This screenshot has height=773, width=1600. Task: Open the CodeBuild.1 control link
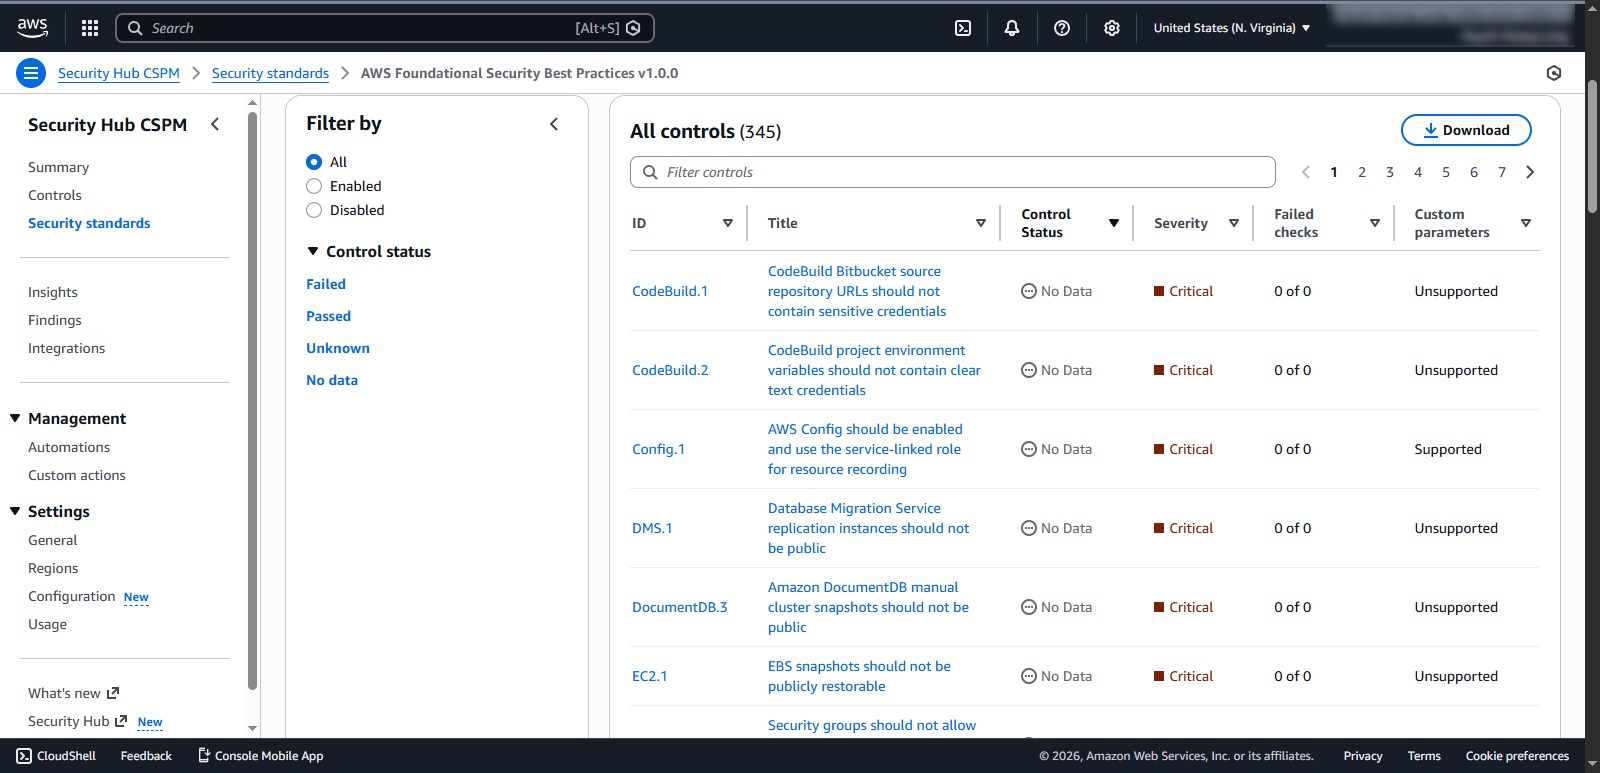669,291
